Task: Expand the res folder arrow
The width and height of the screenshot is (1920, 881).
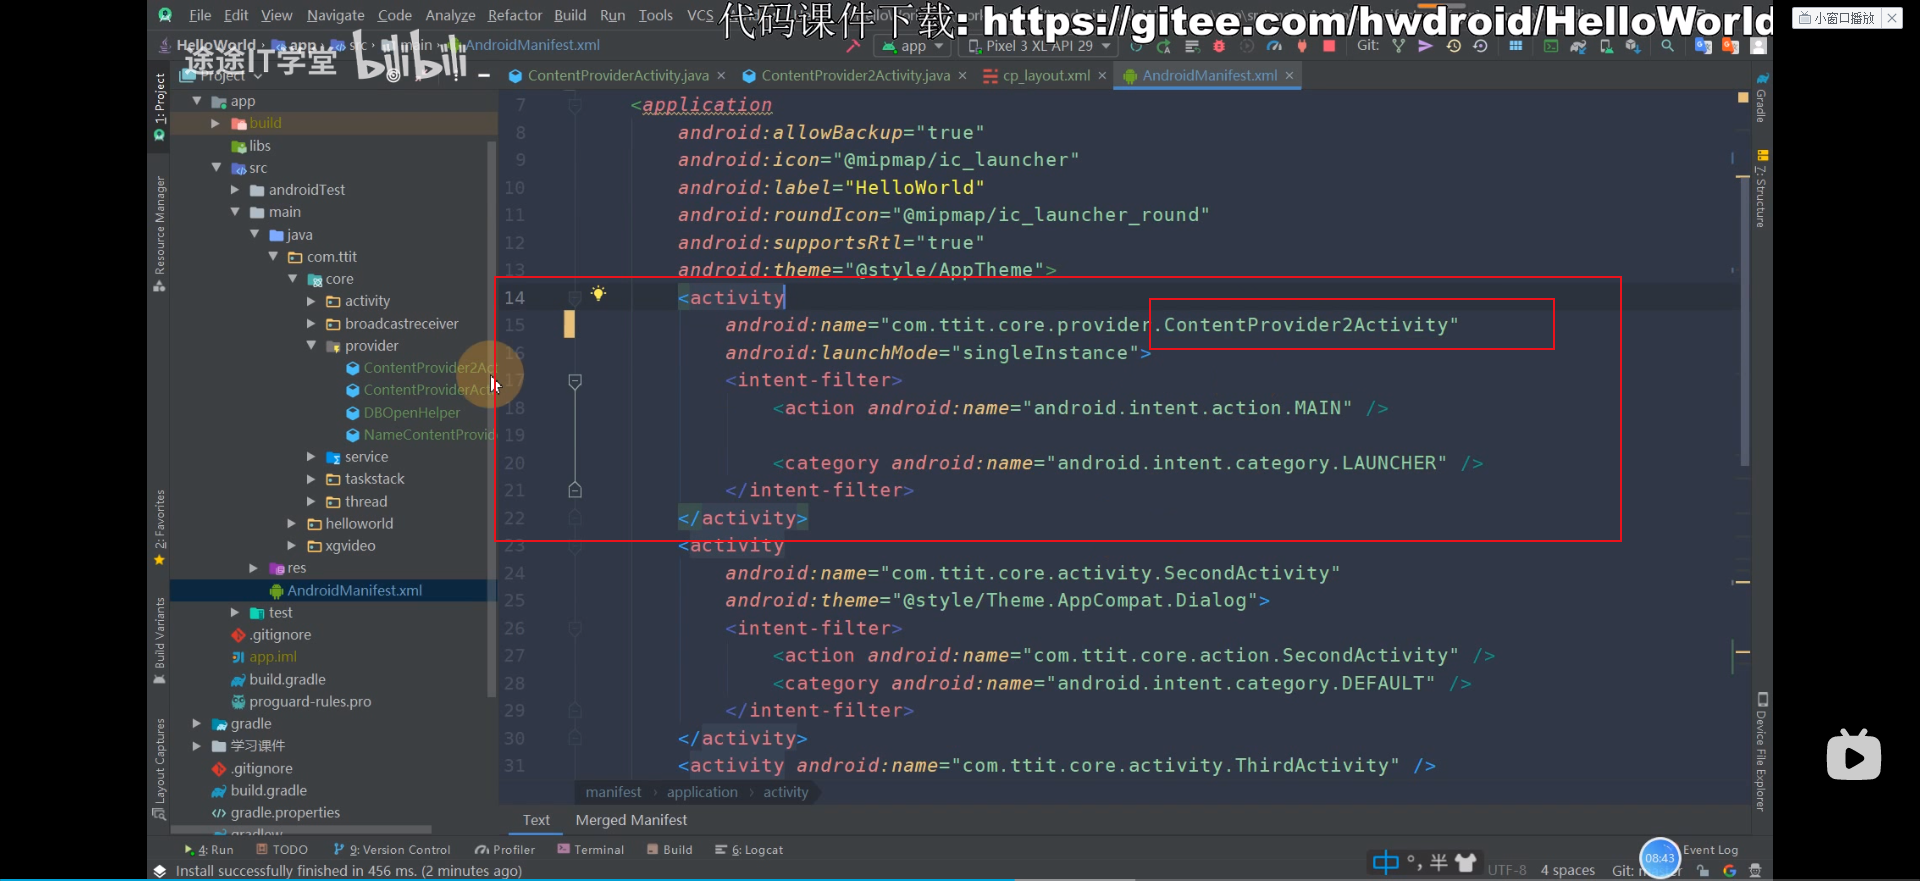Action: (254, 568)
